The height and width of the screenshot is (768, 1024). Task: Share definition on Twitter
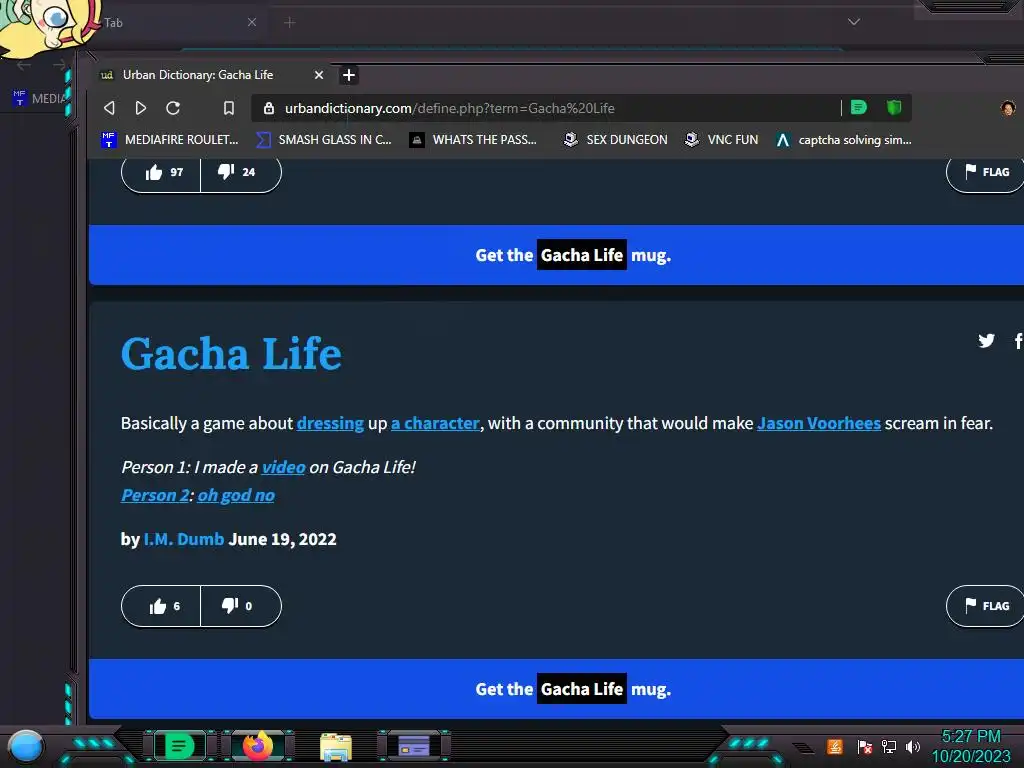986,340
